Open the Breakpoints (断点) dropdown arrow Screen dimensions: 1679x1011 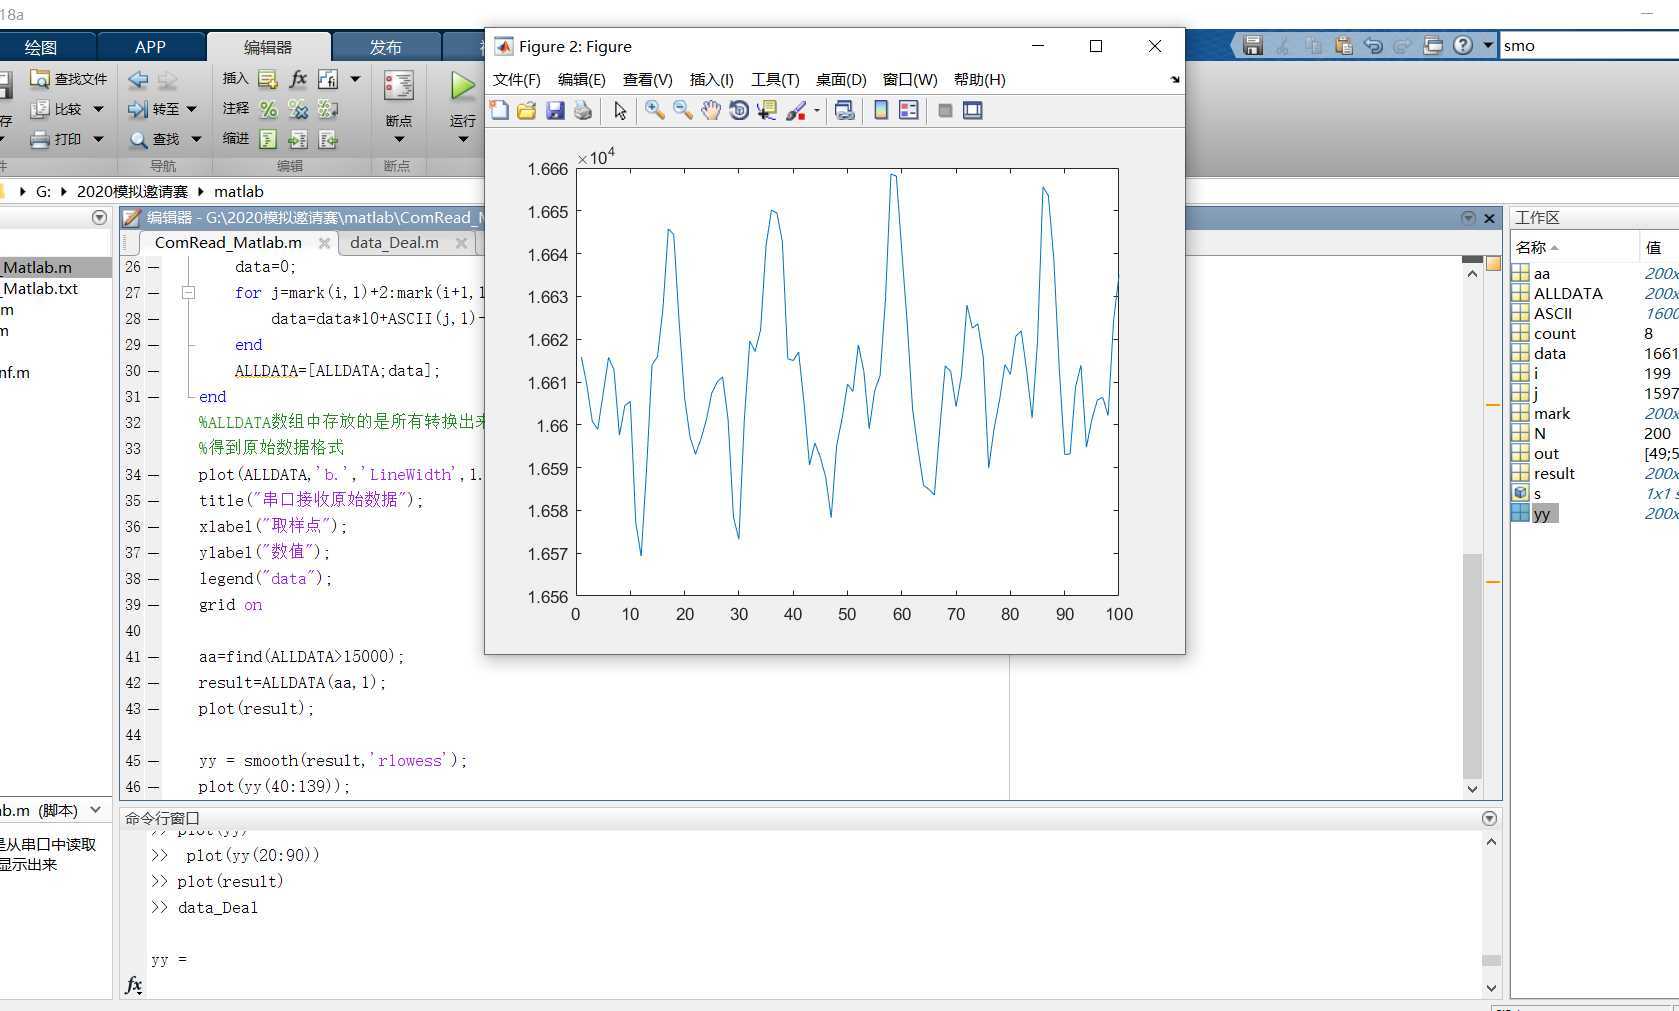coord(399,139)
